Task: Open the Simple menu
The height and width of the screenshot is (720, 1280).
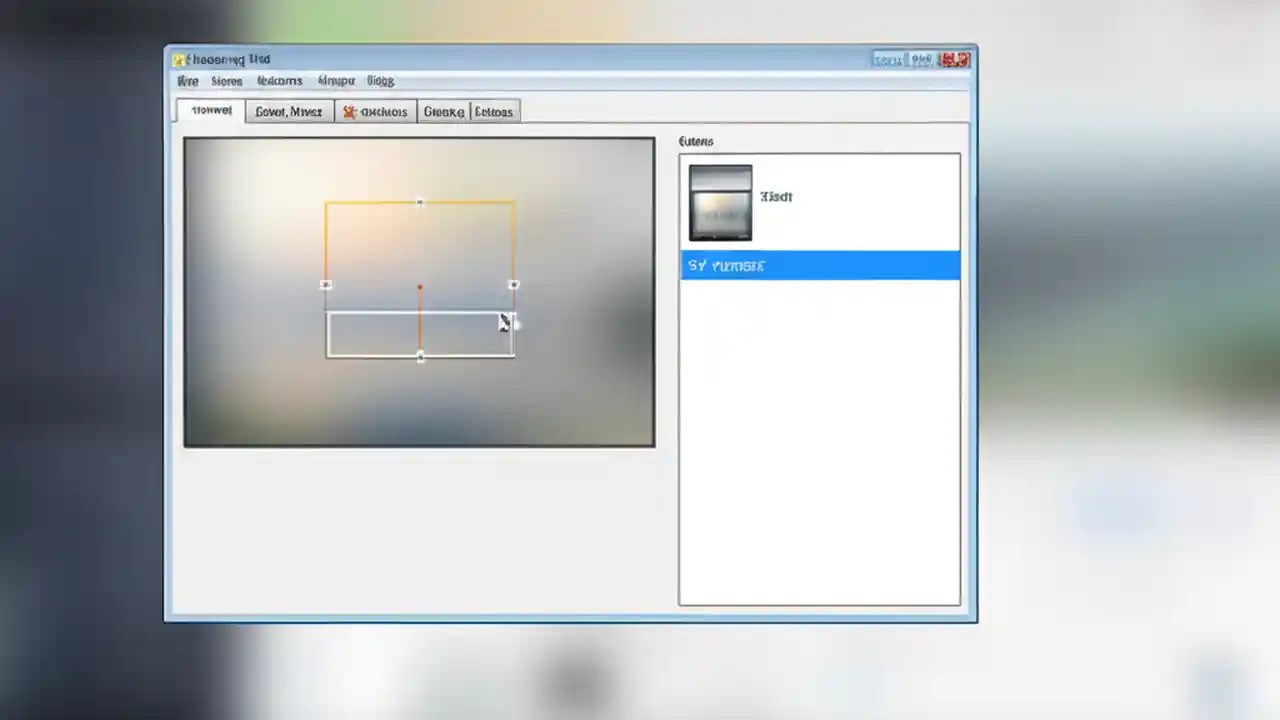Action: tap(336, 81)
